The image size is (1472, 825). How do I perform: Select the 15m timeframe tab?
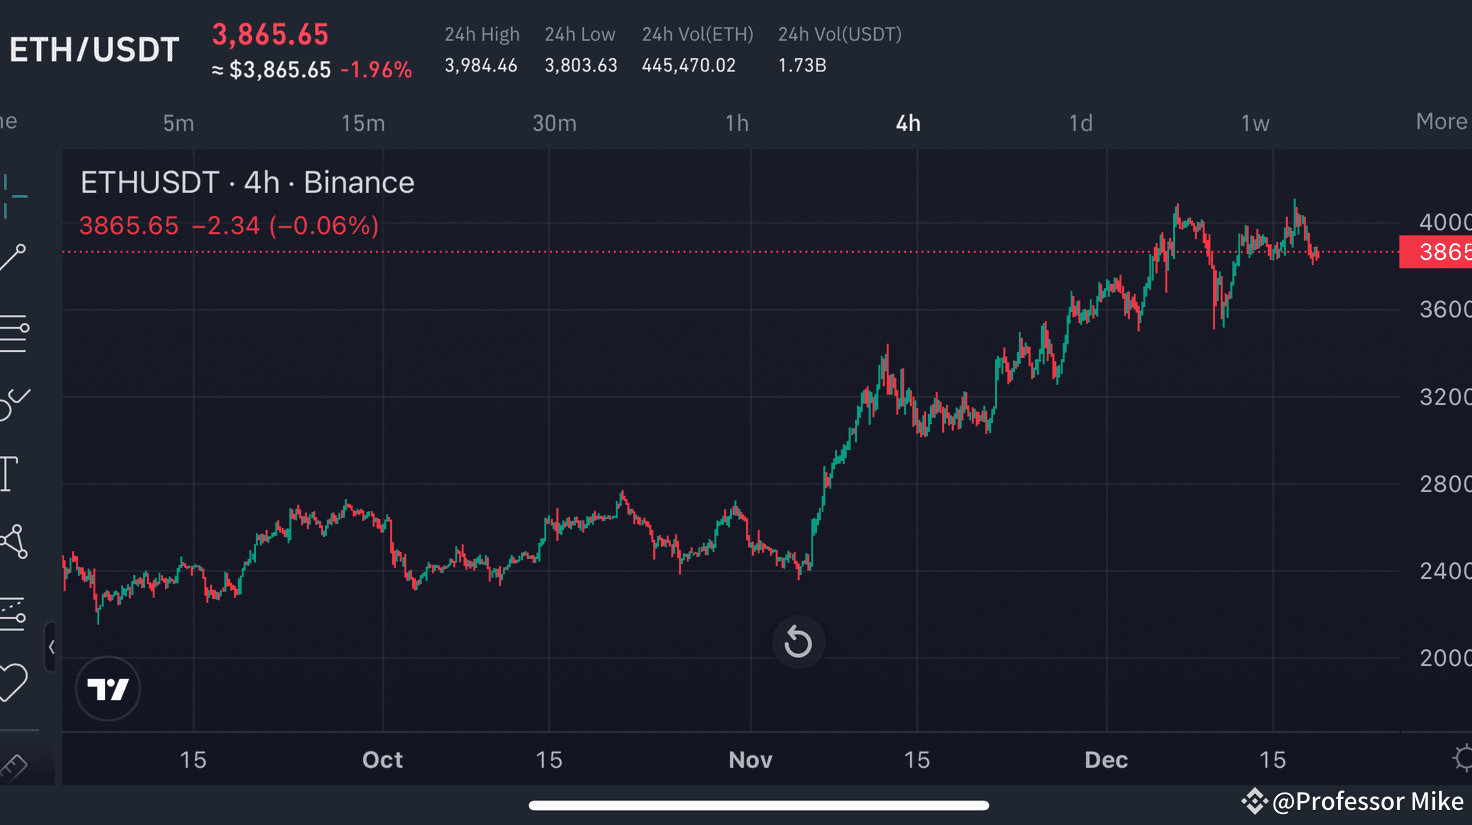[x=362, y=123]
